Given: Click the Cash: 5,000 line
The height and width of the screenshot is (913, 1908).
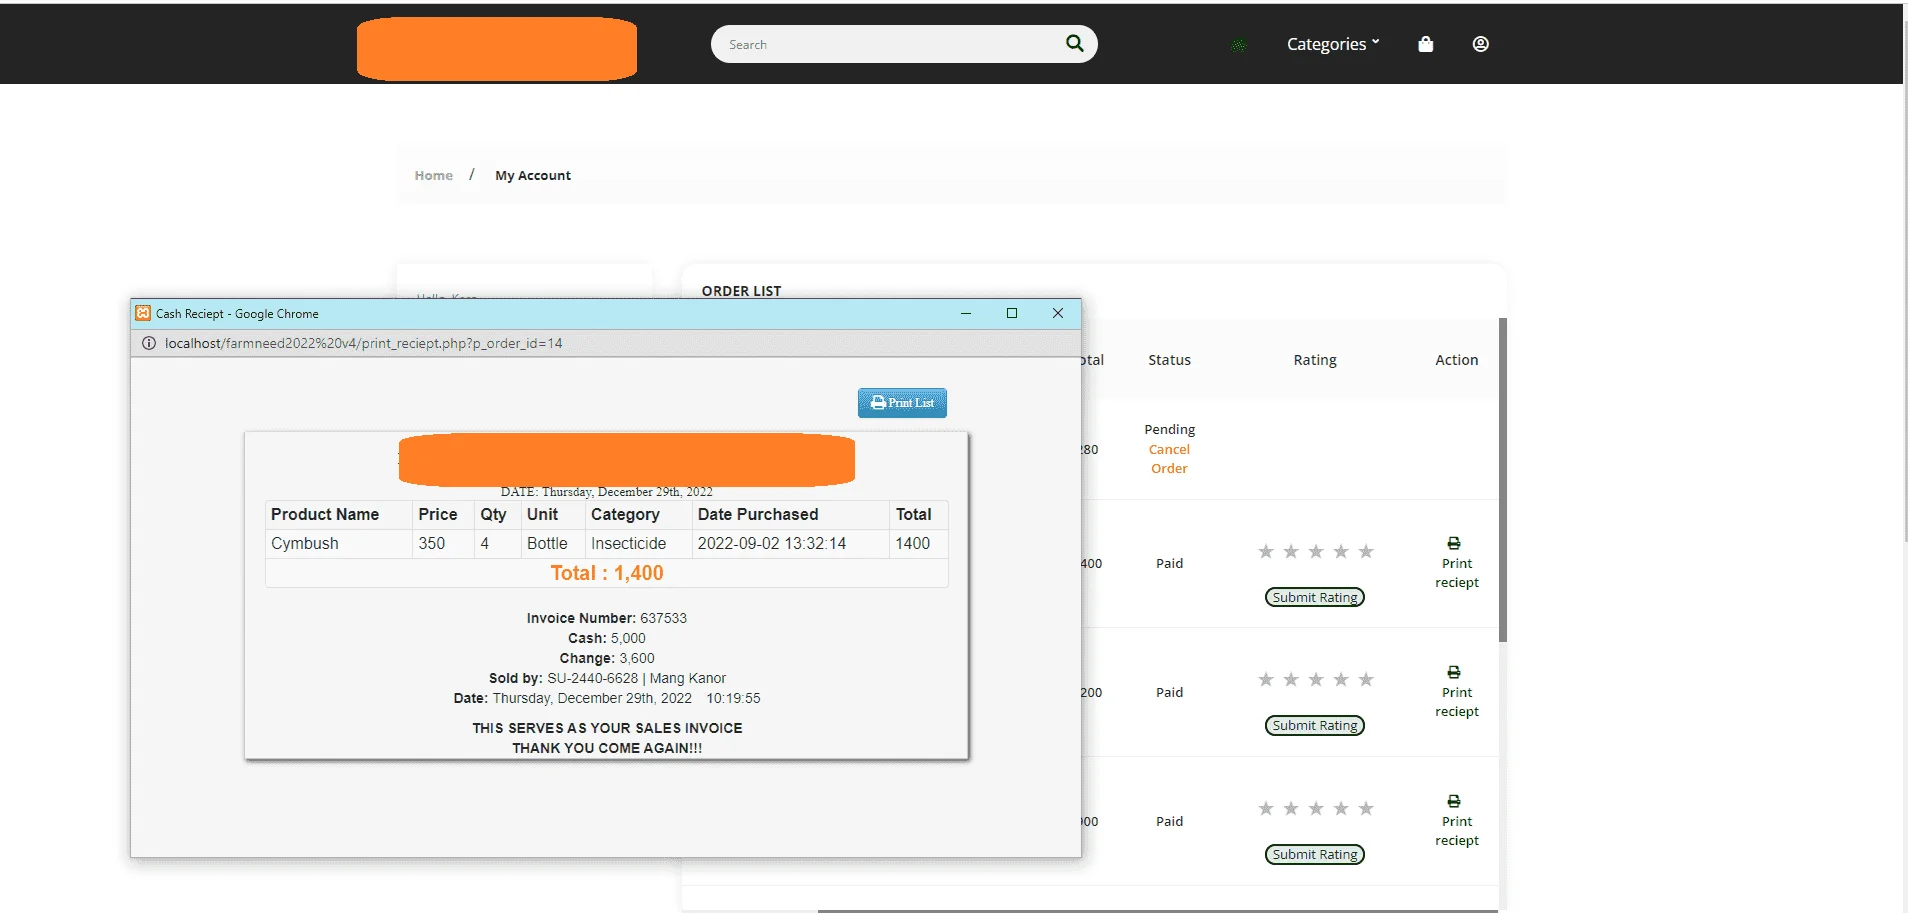Looking at the screenshot, I should click(607, 638).
